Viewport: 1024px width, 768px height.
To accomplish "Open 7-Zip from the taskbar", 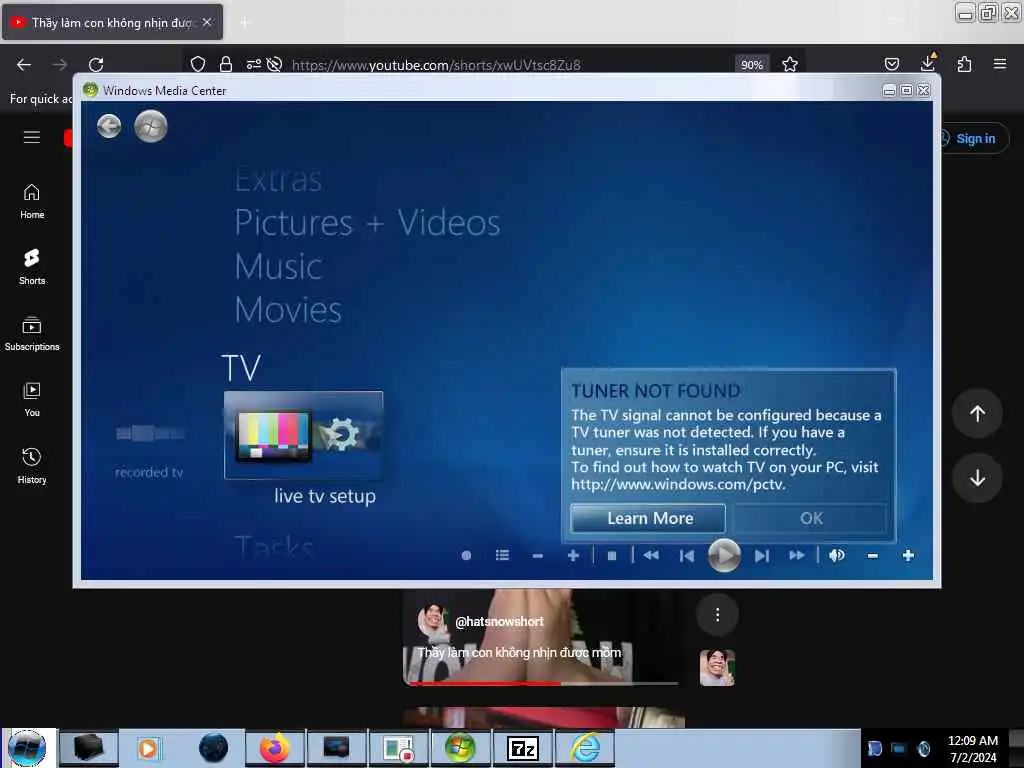I will pyautogui.click(x=523, y=748).
